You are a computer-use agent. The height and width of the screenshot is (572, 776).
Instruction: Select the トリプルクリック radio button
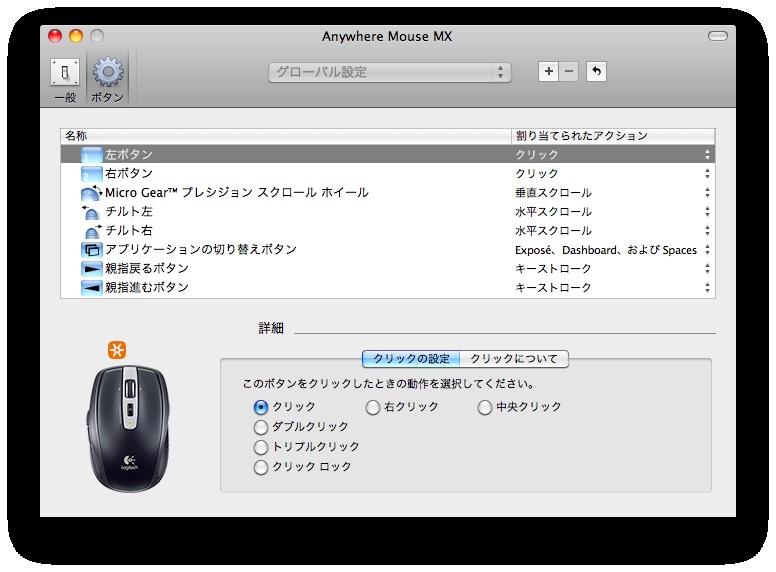coord(261,447)
